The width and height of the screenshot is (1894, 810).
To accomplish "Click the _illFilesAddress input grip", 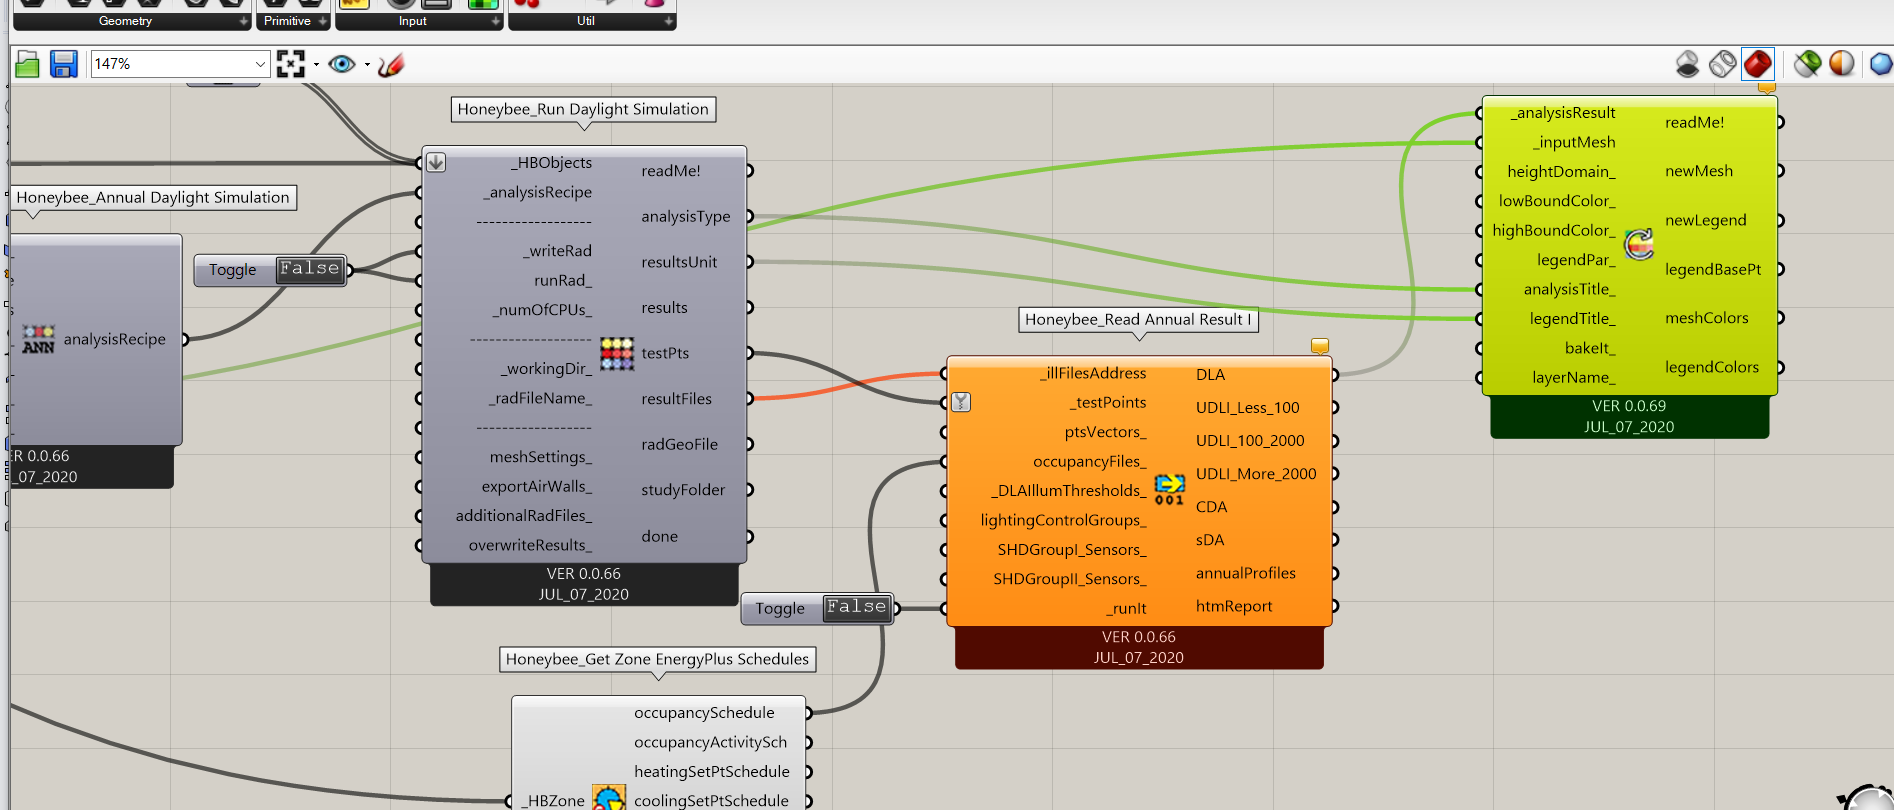I will point(945,373).
